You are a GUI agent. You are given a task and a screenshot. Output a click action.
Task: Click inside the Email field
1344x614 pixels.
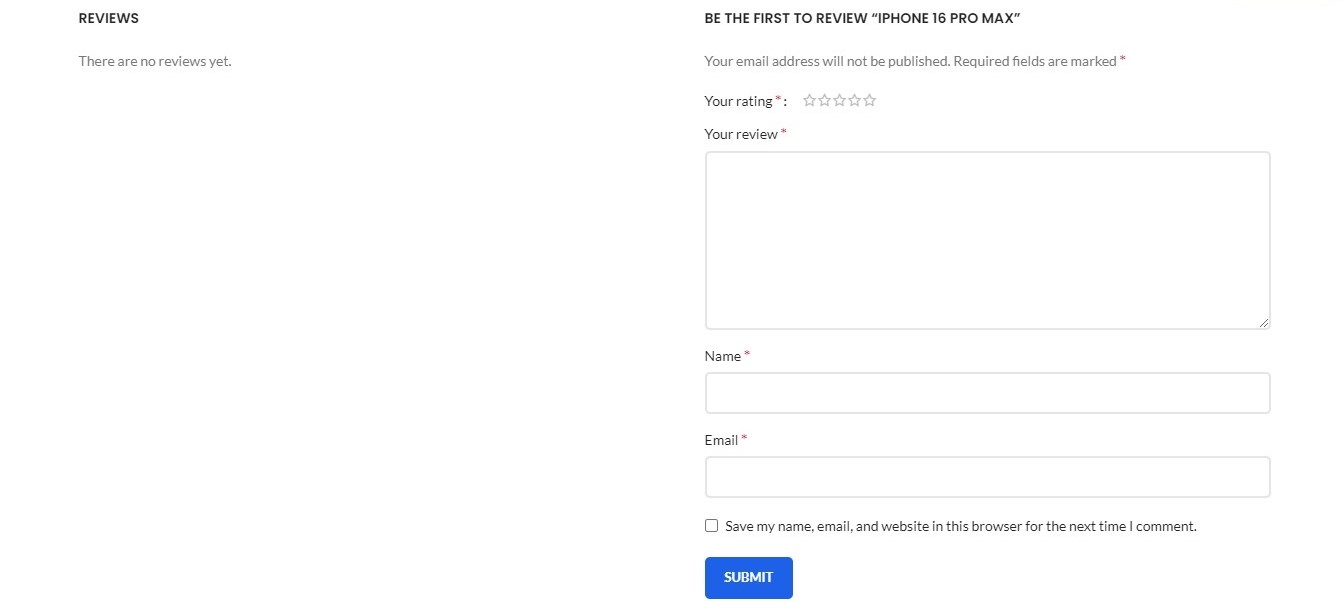tap(987, 477)
